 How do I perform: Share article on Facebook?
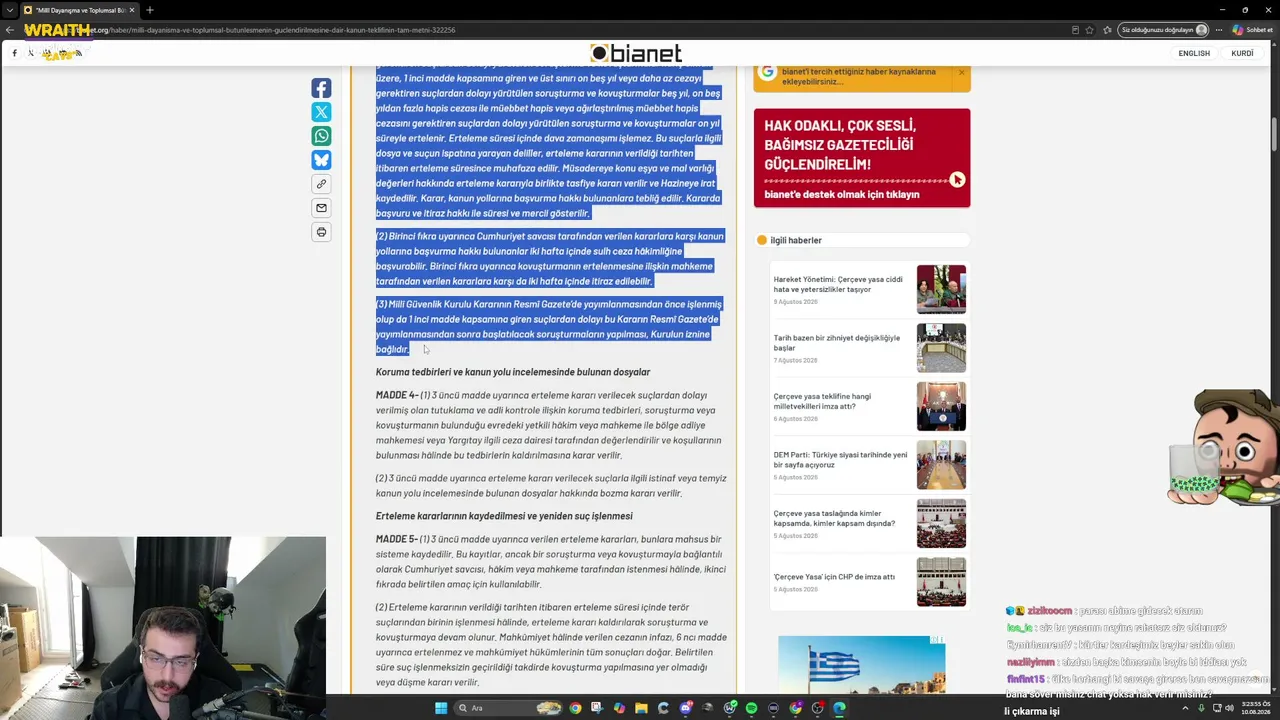(321, 88)
